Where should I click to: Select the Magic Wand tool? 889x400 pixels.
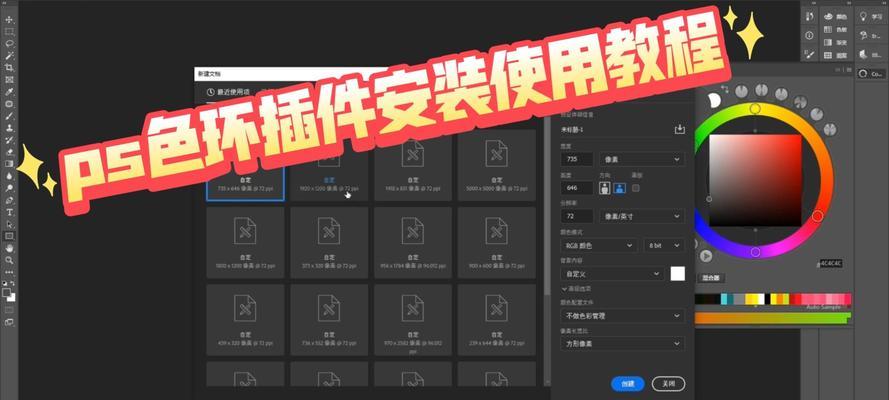10,56
